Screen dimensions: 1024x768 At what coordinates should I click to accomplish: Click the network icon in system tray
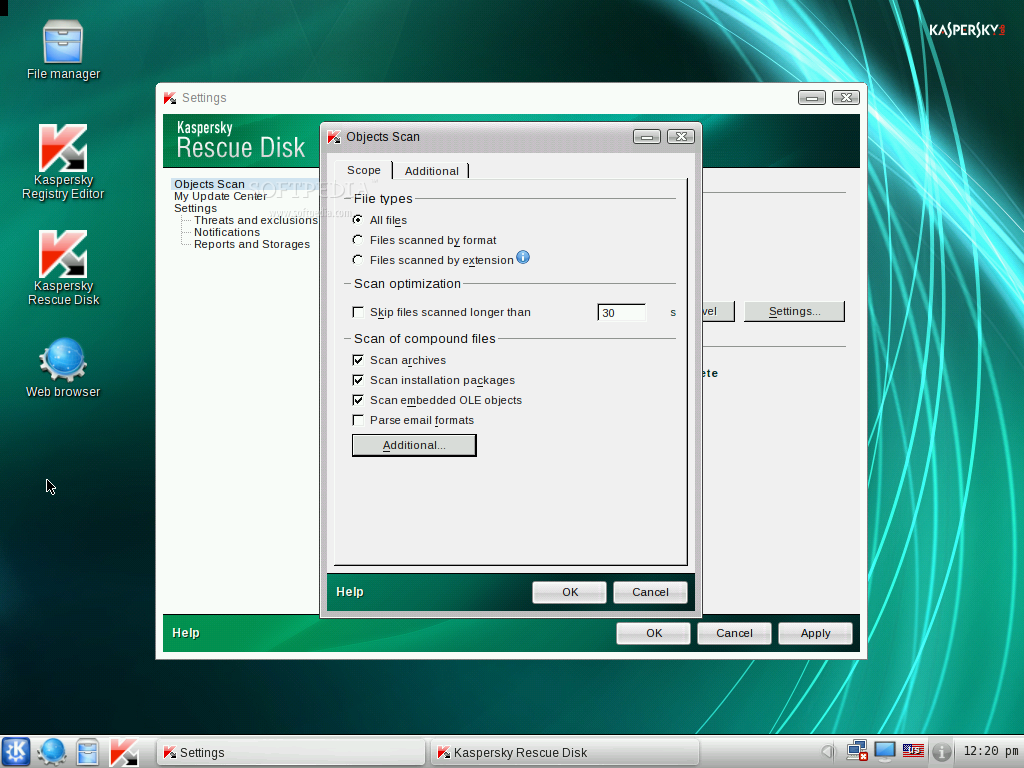click(x=857, y=751)
